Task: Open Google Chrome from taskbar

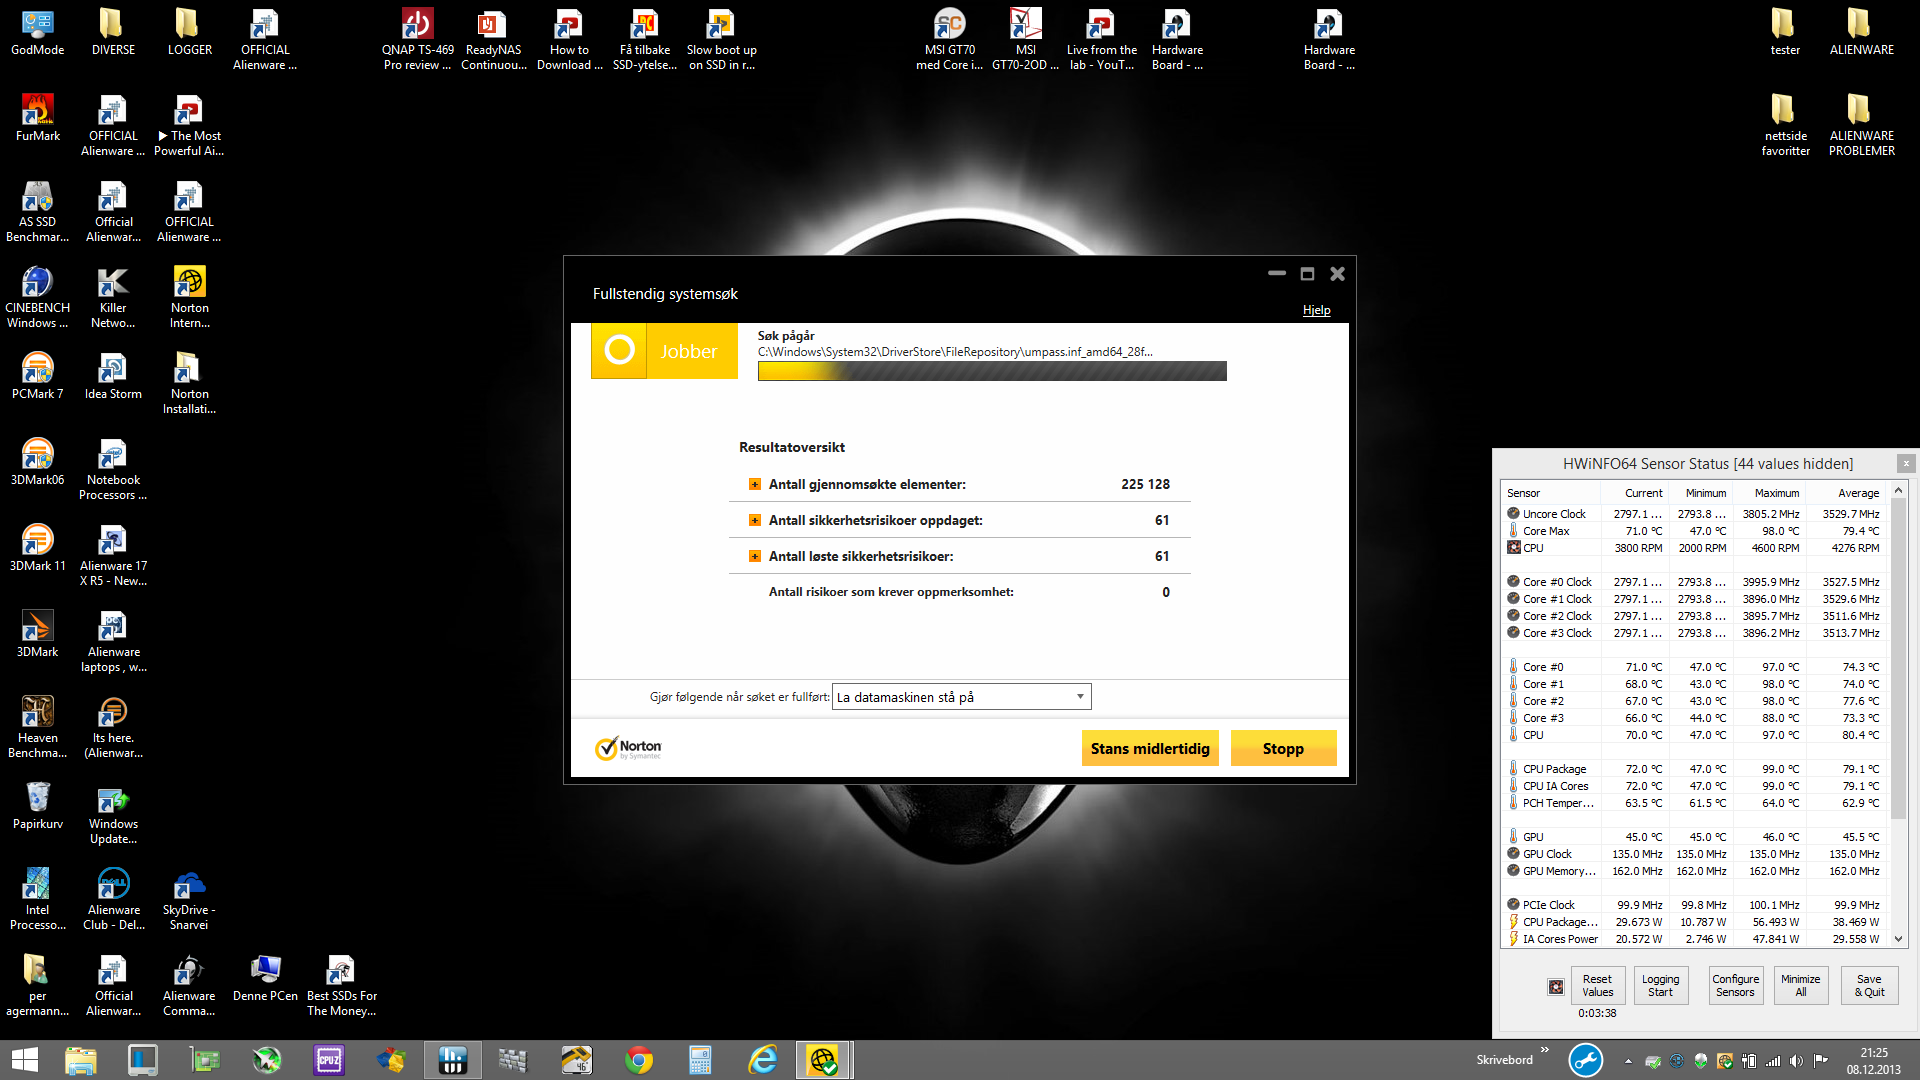Action: coord(639,1060)
